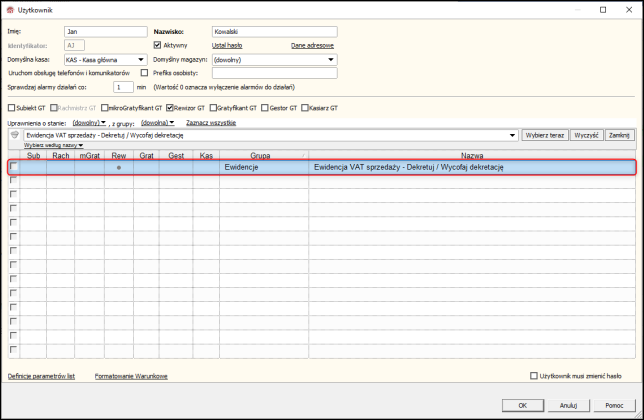Click the Prefiks osobisty input field
The image size is (644, 420).
tap(275, 73)
